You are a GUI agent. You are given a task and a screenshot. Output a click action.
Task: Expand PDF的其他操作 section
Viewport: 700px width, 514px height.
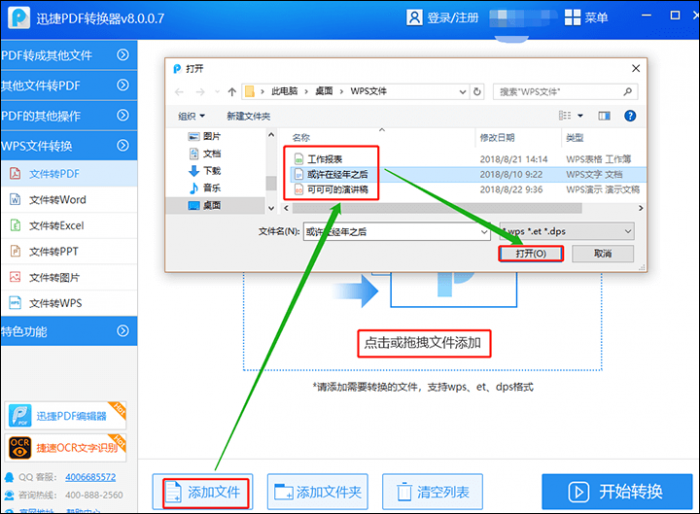click(69, 116)
